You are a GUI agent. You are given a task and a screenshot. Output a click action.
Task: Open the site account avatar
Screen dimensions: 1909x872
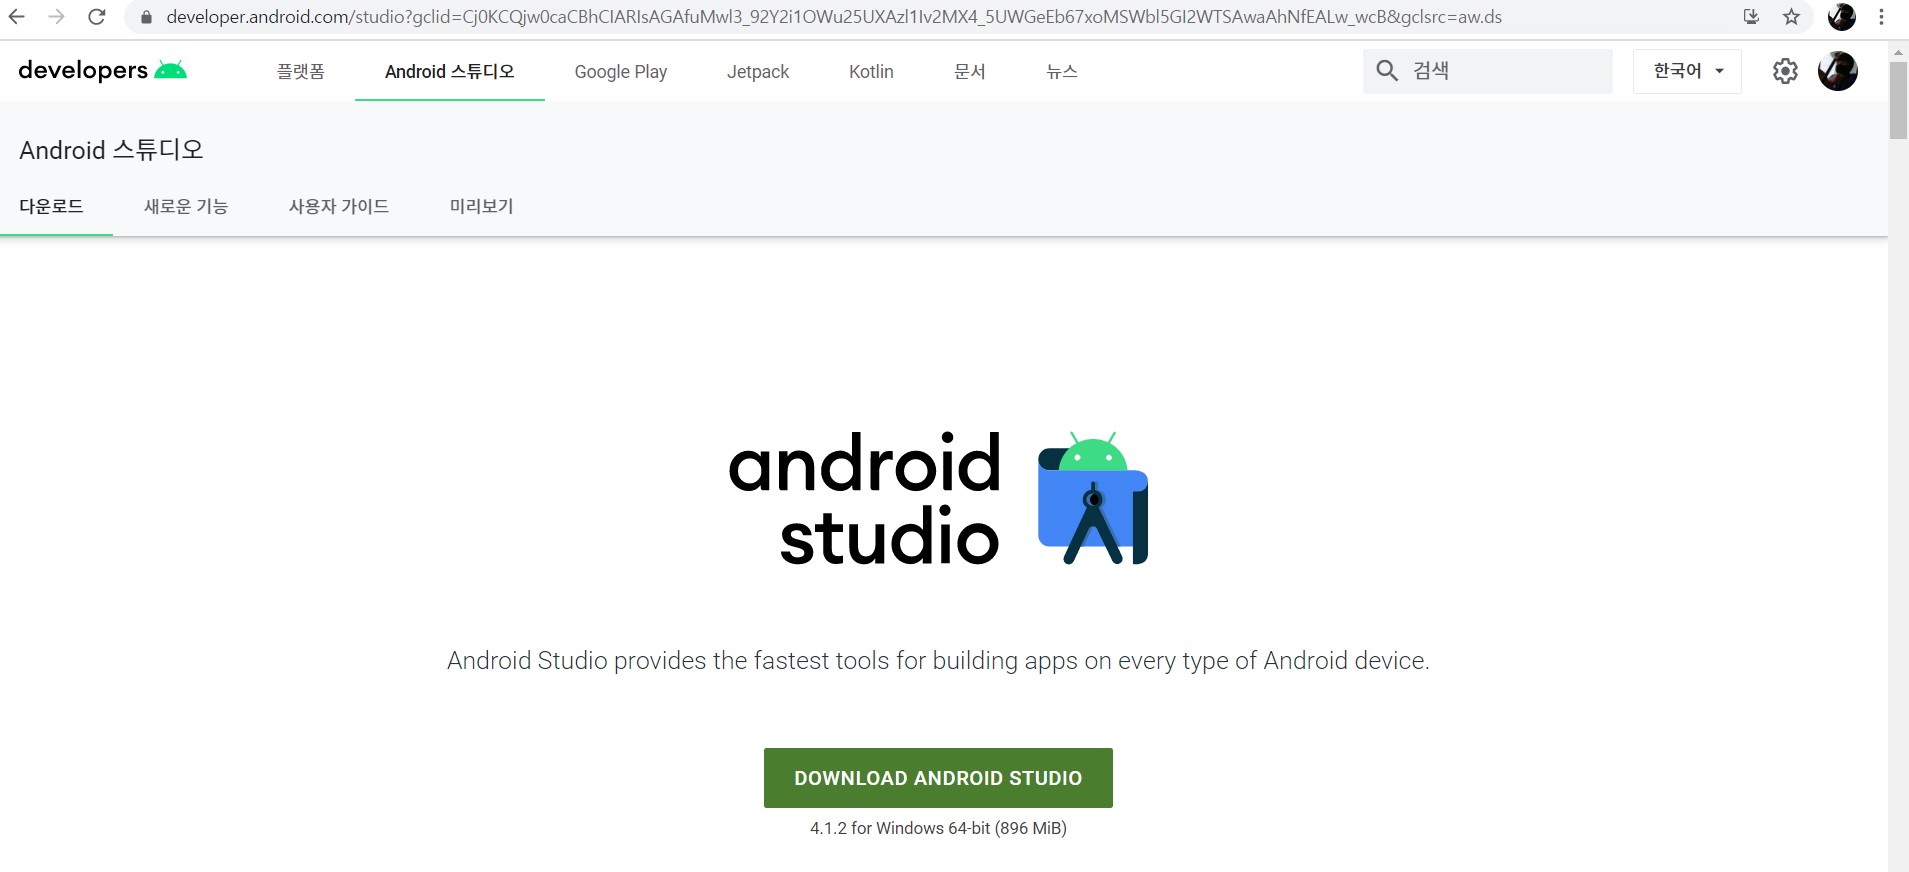1838,71
